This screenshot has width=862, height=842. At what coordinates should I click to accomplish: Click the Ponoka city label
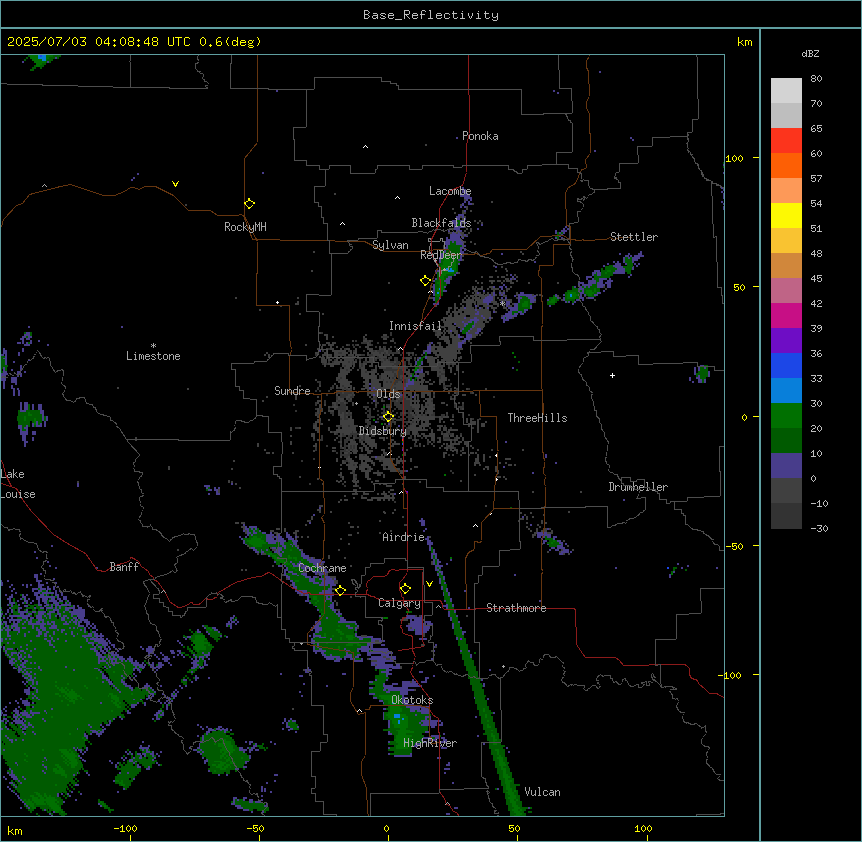pyautogui.click(x=480, y=136)
